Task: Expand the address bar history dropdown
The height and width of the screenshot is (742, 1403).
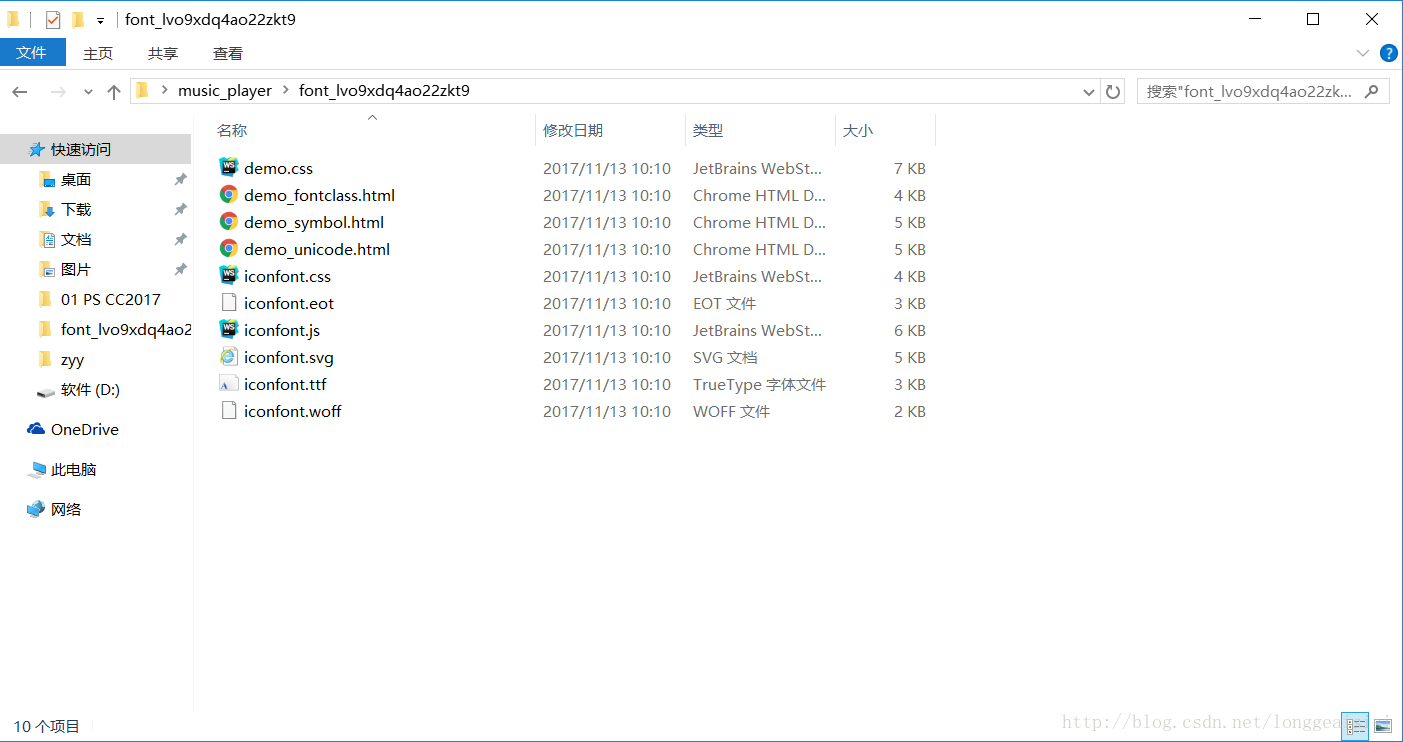Action: tap(1090, 91)
